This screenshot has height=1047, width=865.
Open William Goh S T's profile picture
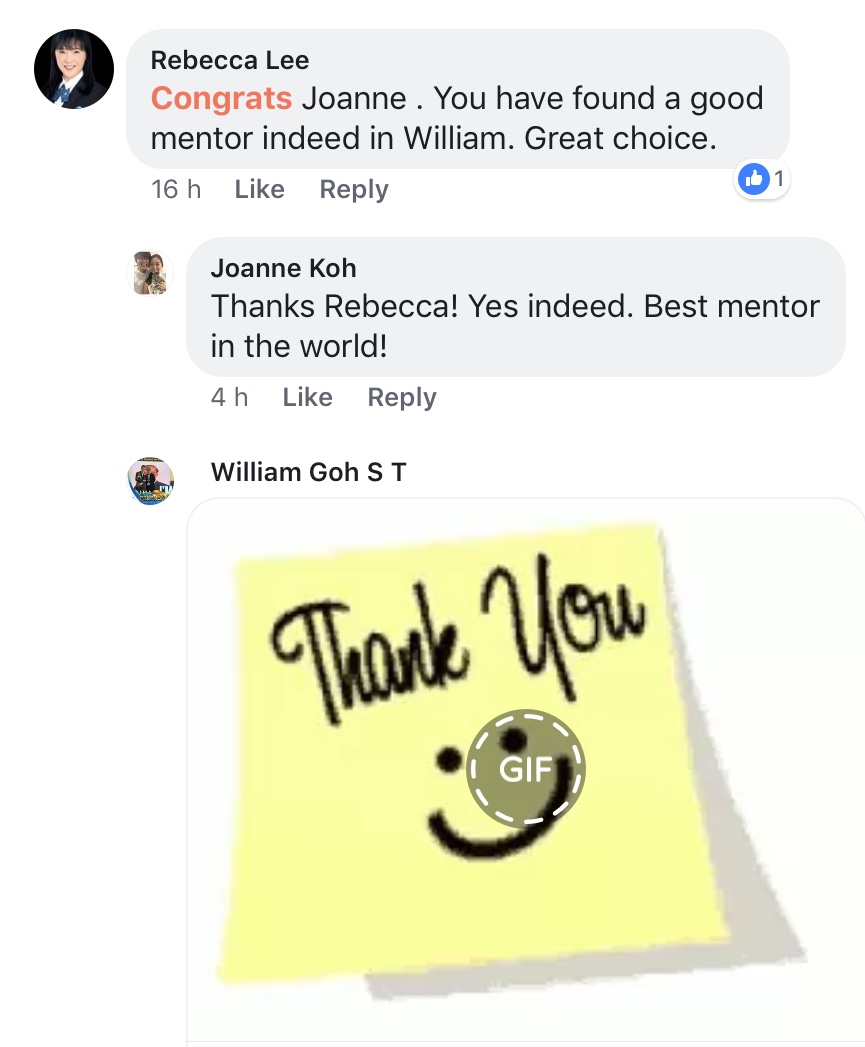(x=151, y=481)
